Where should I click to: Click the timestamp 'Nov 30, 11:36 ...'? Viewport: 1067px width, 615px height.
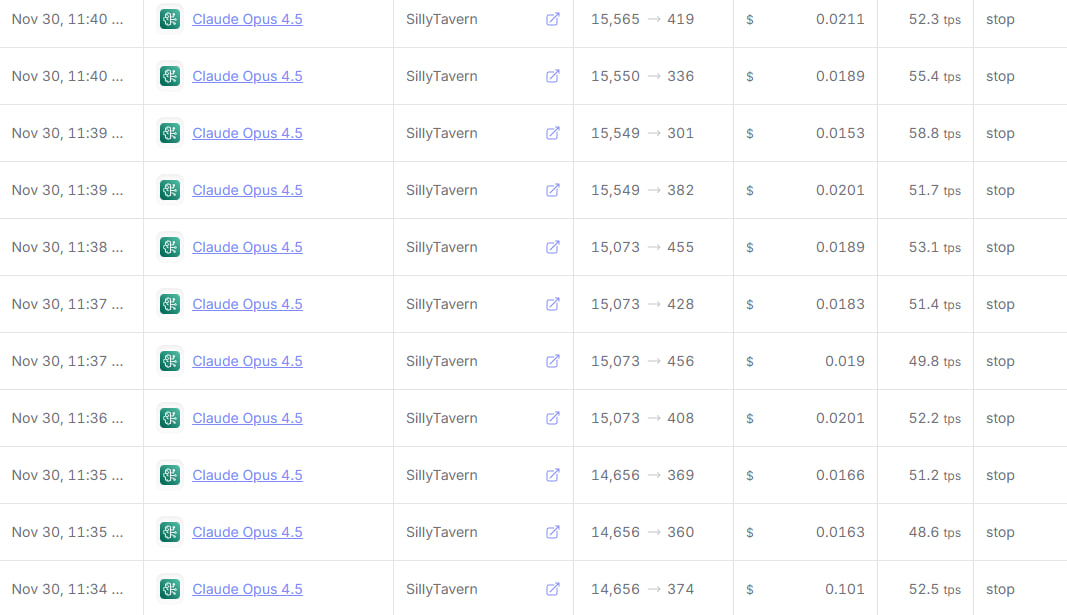point(67,418)
